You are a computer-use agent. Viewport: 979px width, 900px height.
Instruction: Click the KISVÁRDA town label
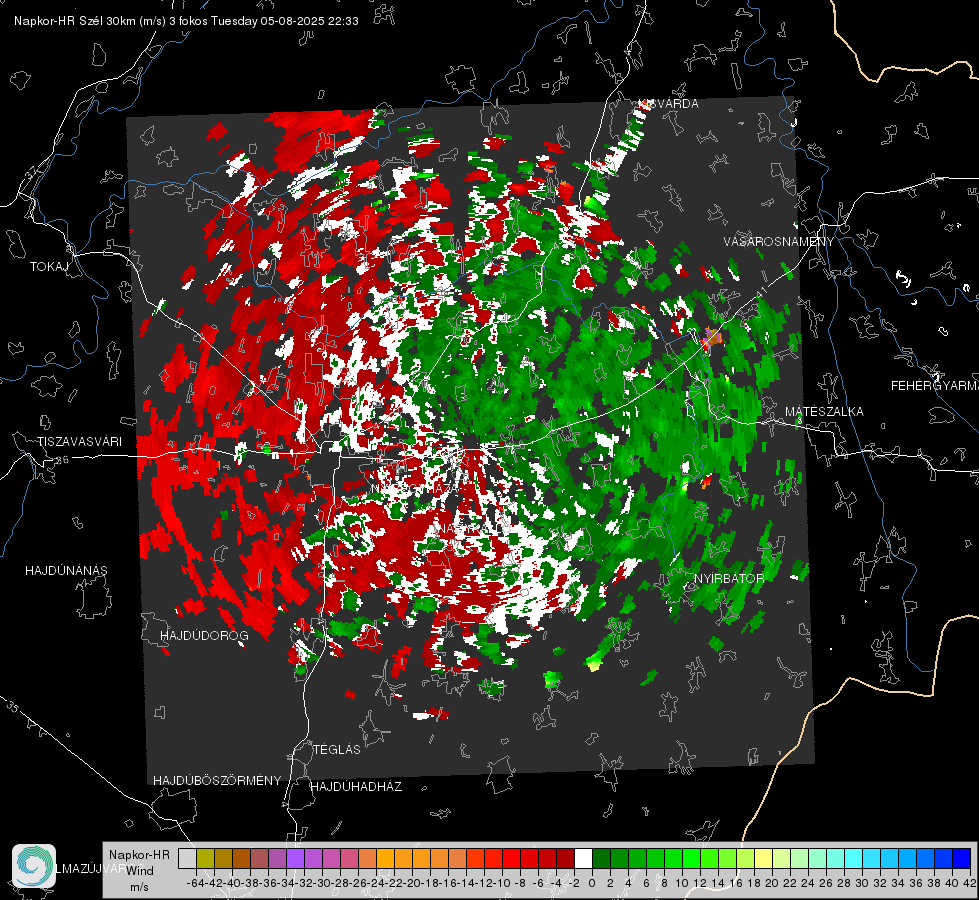[668, 104]
